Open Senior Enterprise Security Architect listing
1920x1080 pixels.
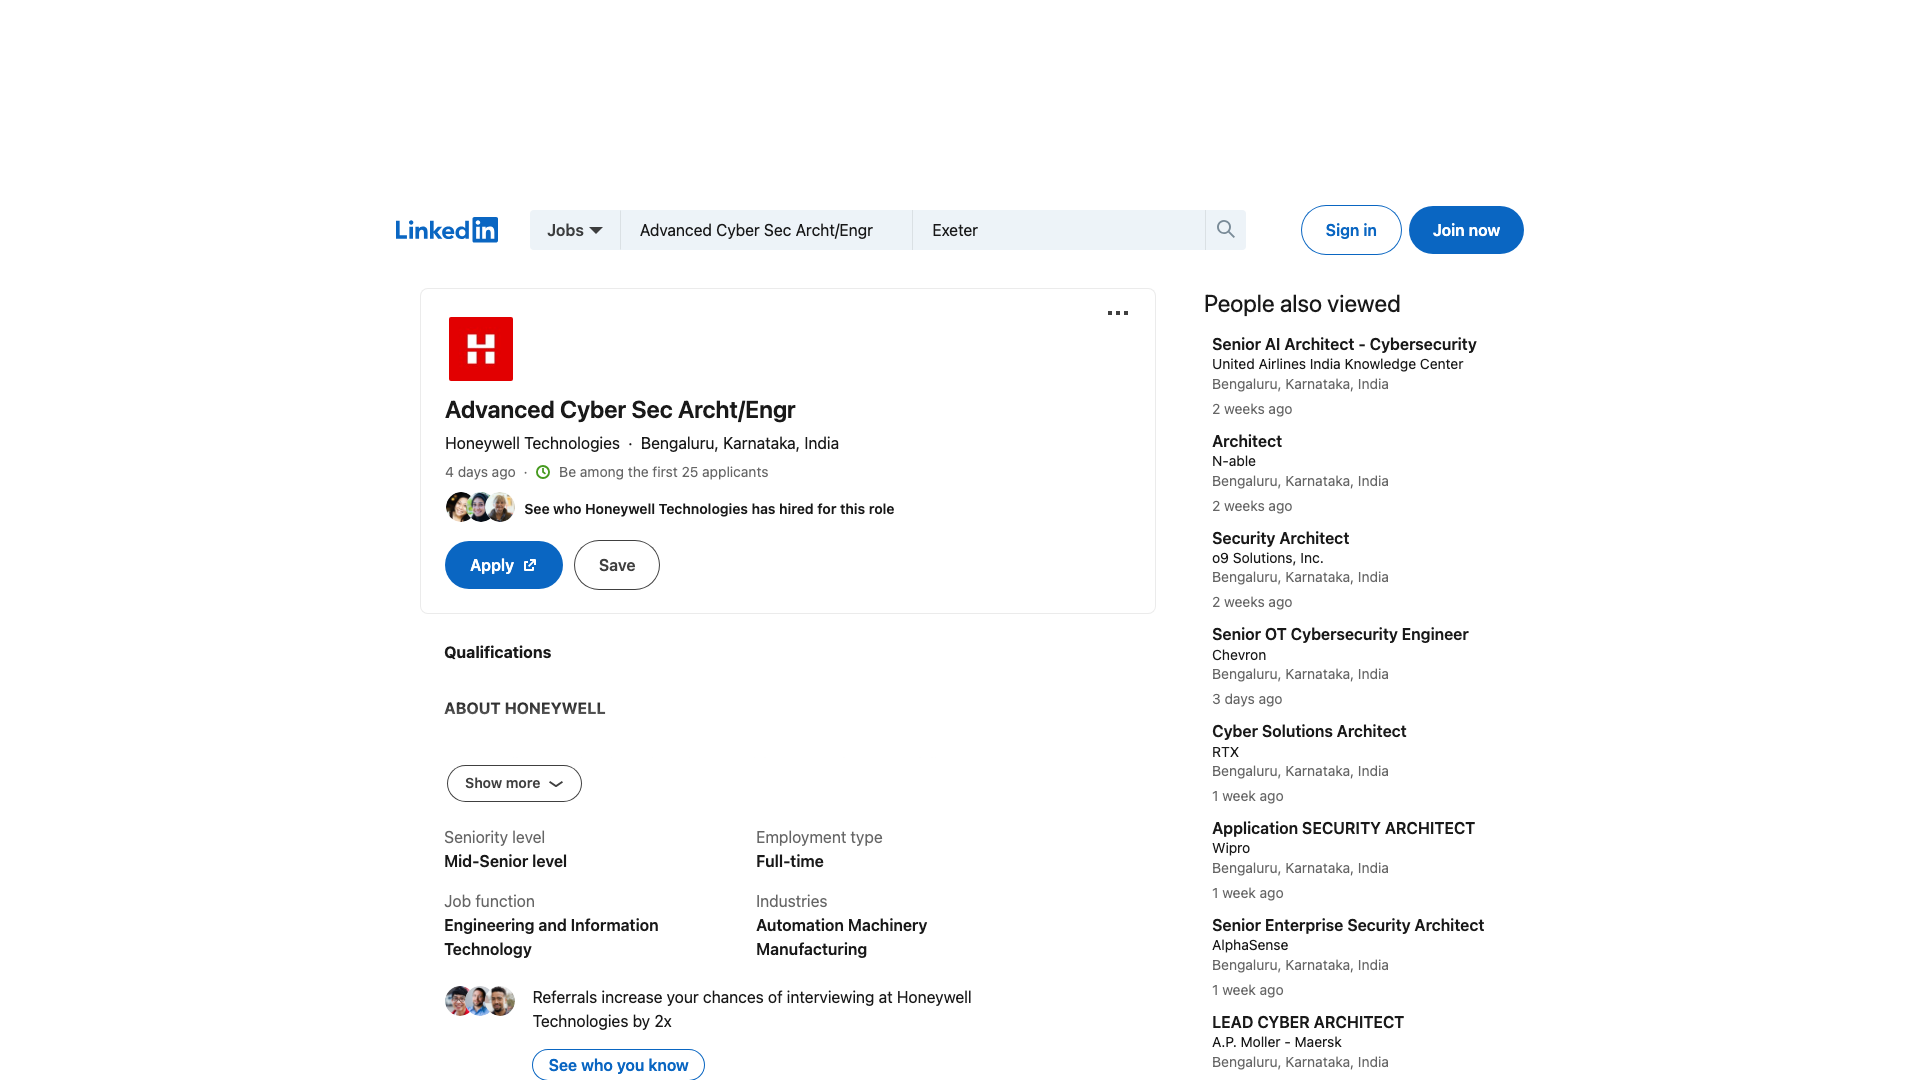[x=1348, y=925]
